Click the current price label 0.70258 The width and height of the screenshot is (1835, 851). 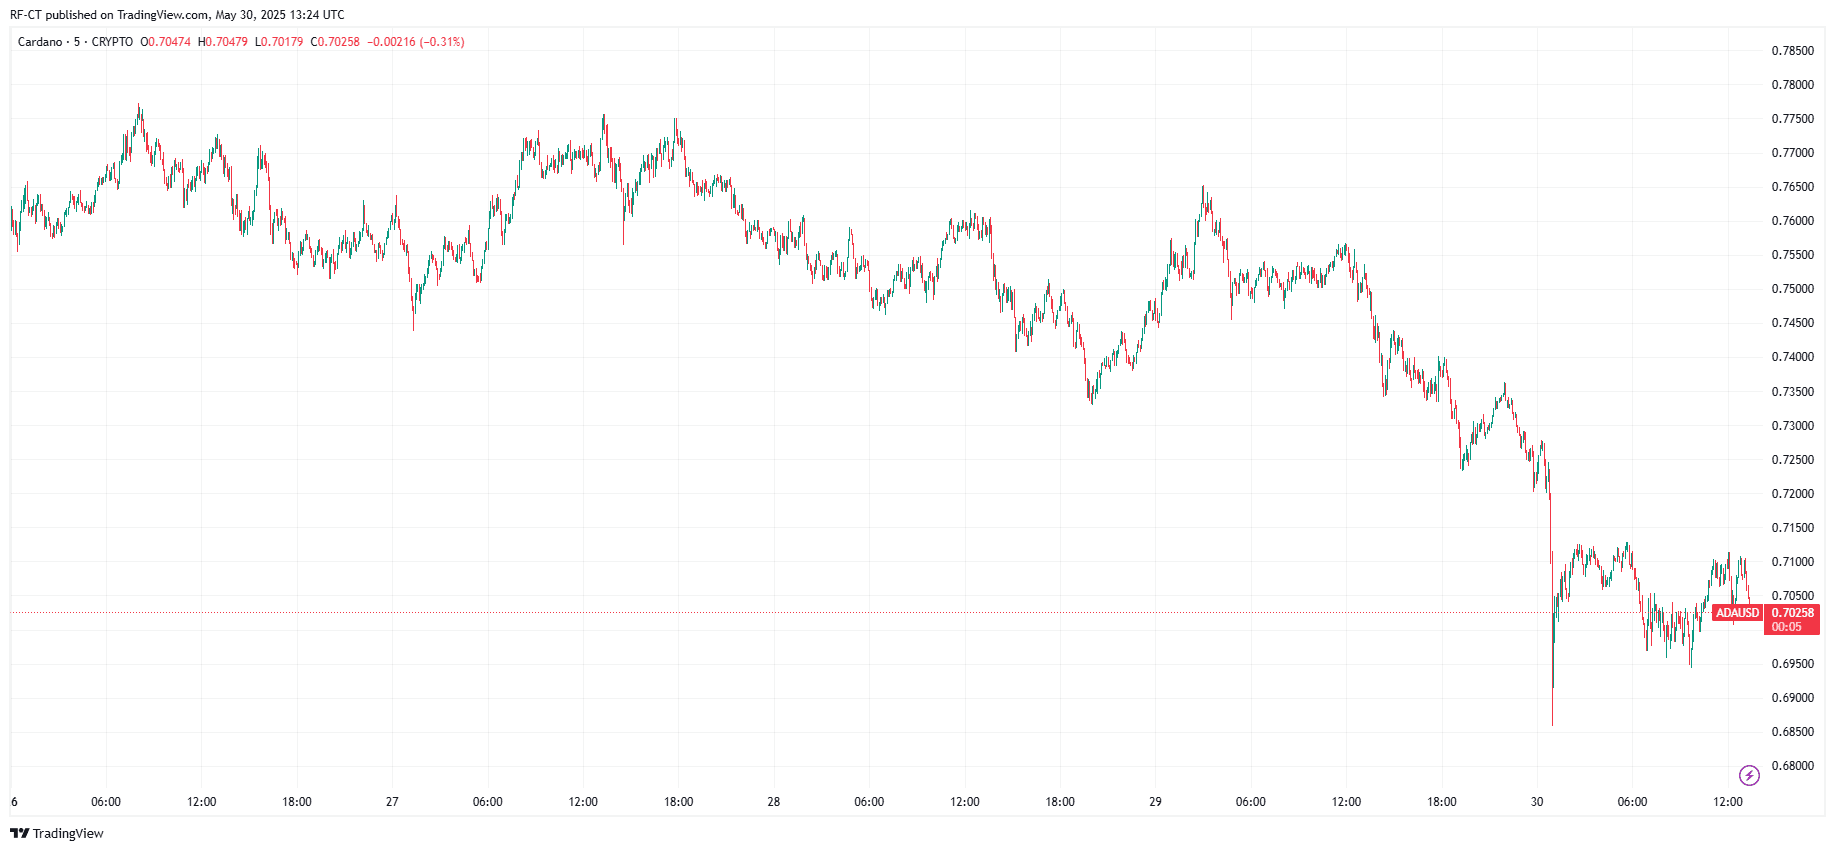(x=1792, y=613)
